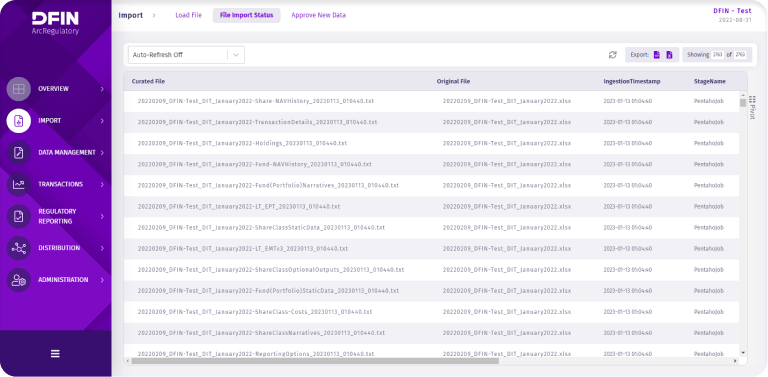Toggle the hamburger menu to collapse sidebar
Screen dimensions: 768x377
point(55,353)
